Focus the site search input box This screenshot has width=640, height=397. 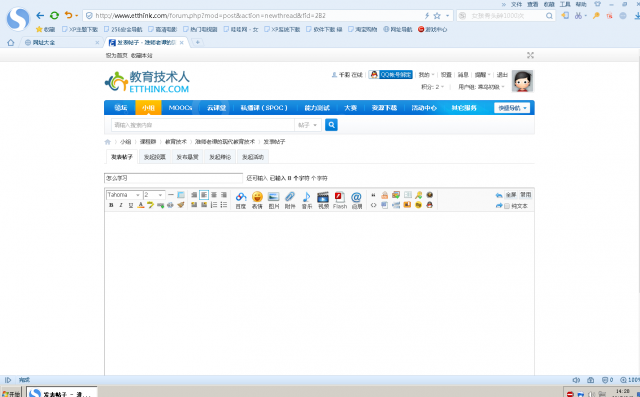(203, 125)
